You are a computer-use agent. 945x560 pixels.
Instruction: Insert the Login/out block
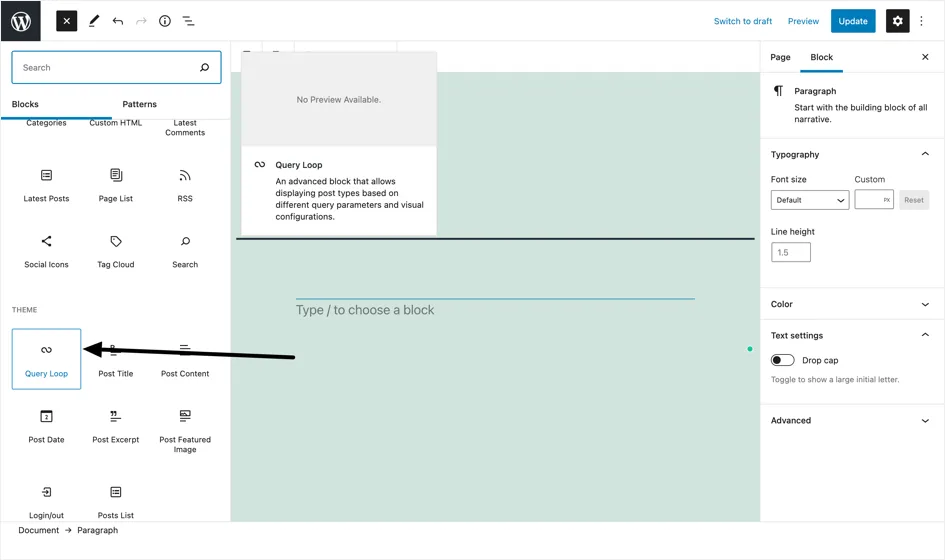tap(46, 502)
